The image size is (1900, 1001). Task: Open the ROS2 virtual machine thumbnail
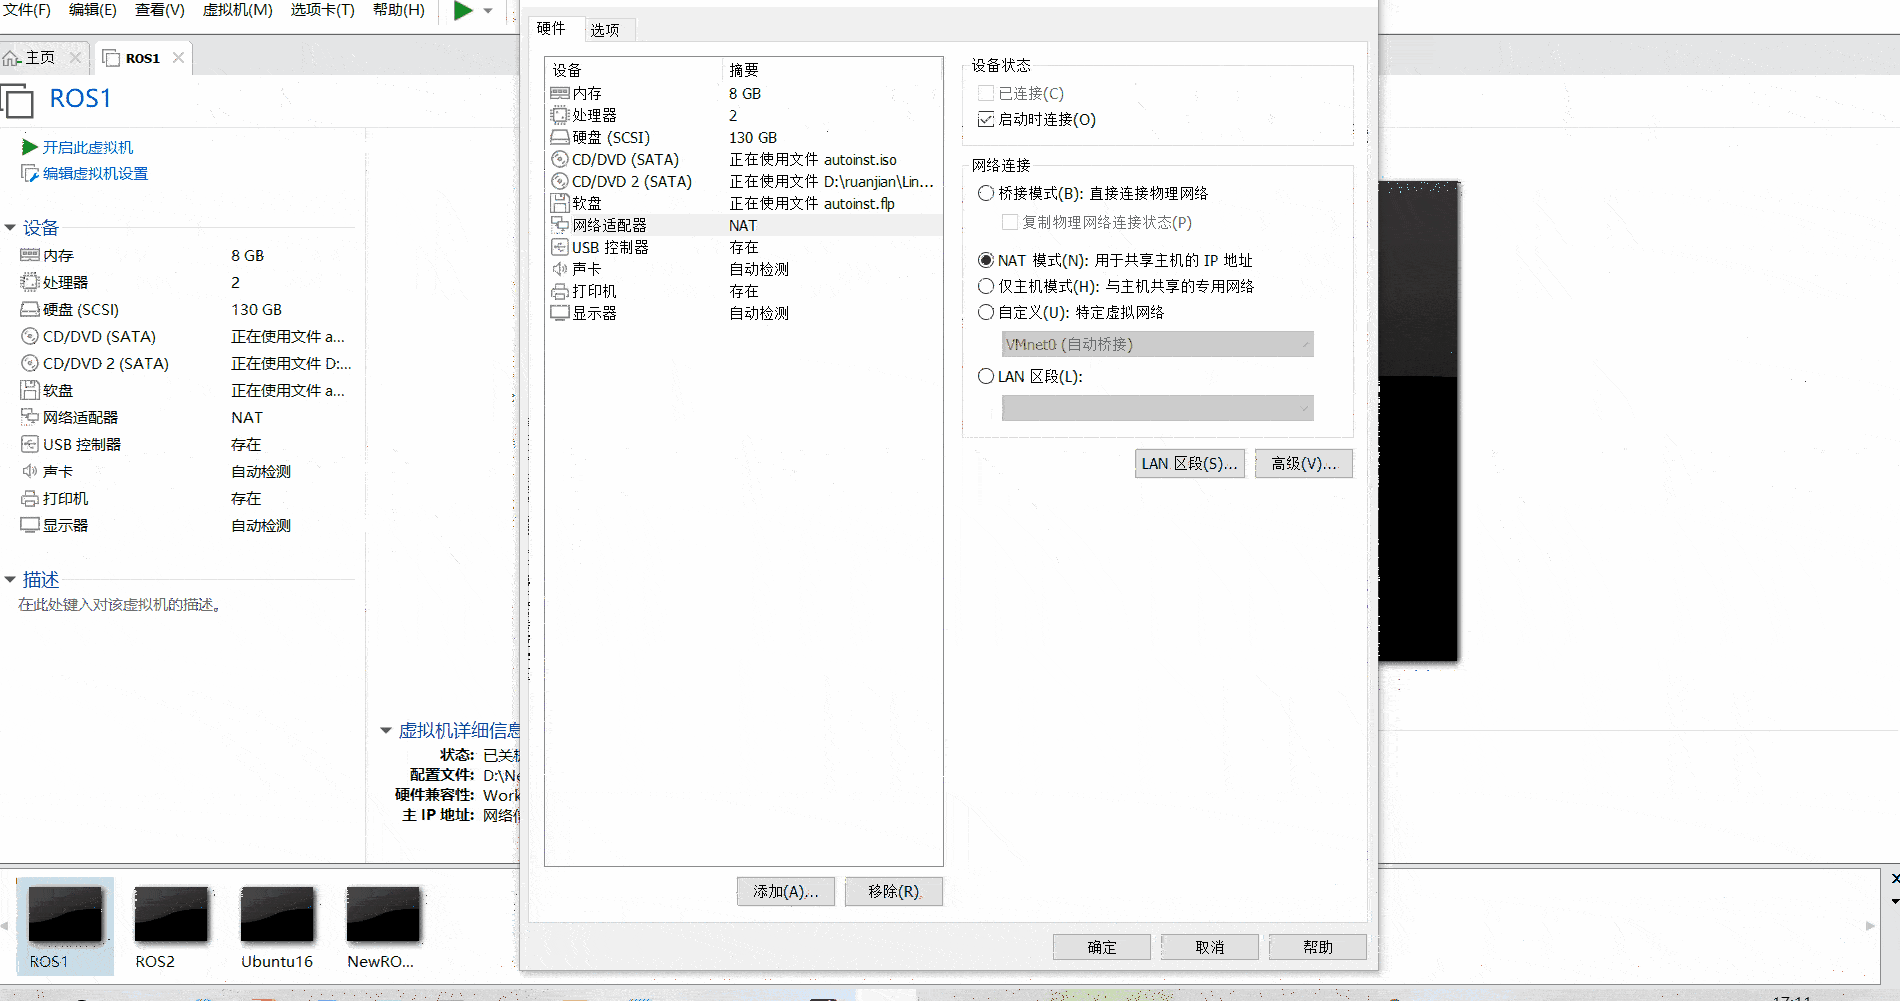click(x=171, y=913)
